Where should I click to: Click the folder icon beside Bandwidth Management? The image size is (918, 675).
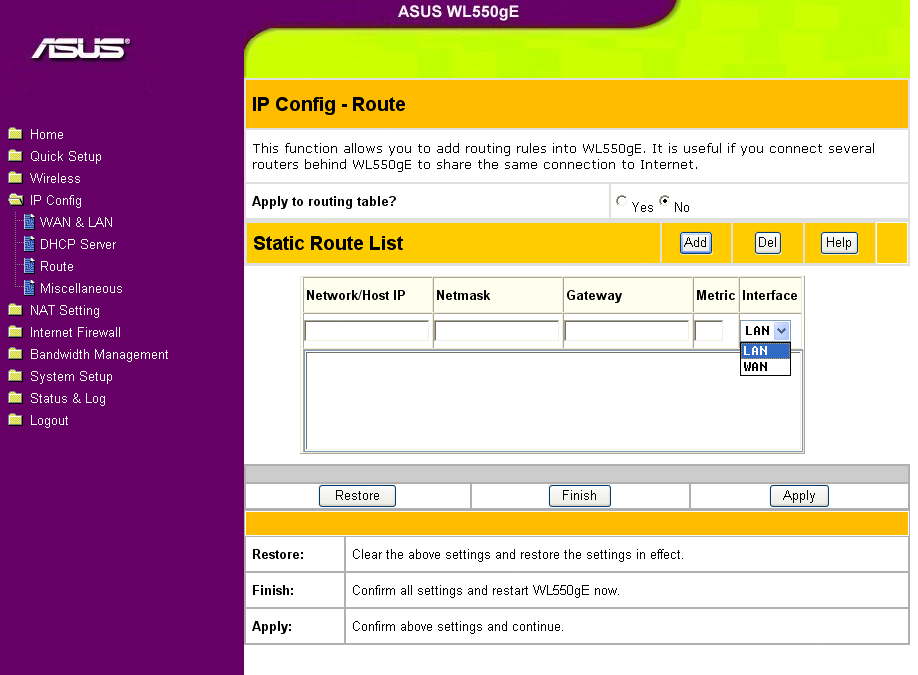coord(16,354)
